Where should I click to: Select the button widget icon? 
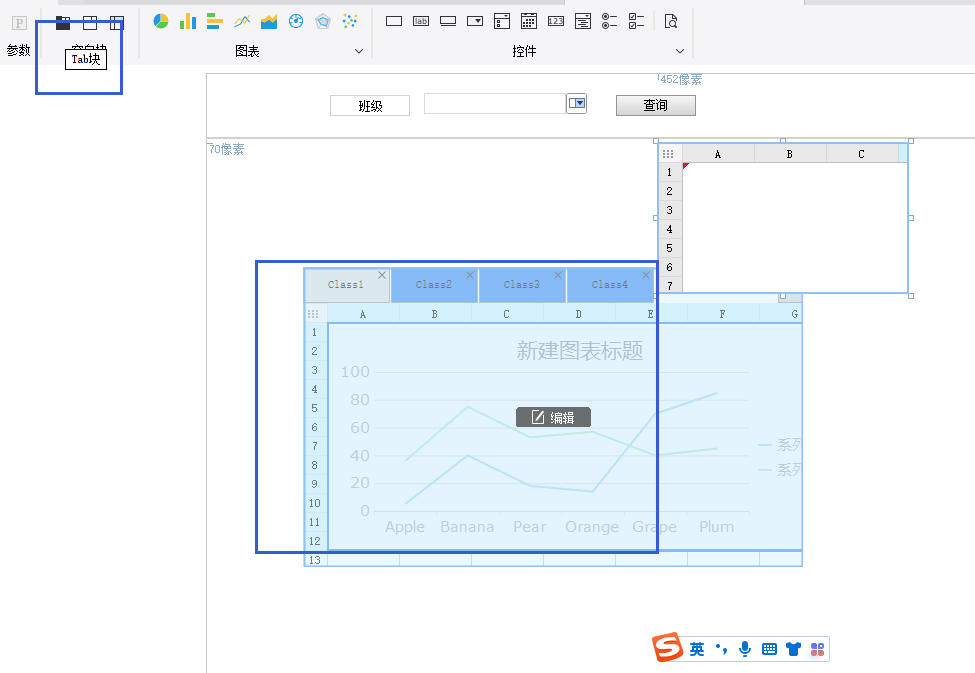[x=448, y=21]
